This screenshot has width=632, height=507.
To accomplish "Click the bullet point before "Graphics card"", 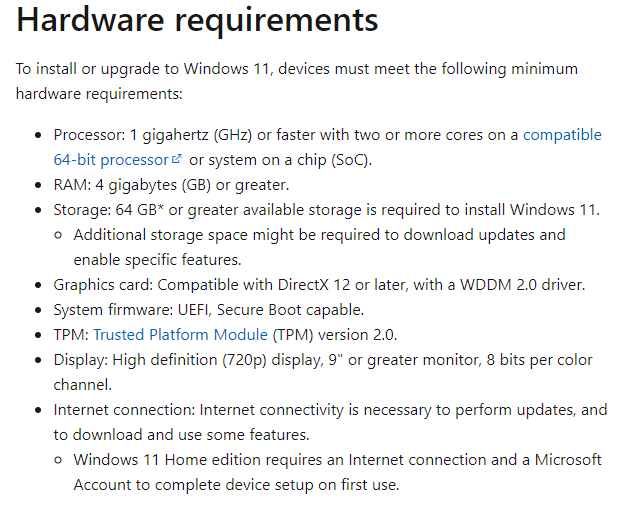I will point(39,285).
